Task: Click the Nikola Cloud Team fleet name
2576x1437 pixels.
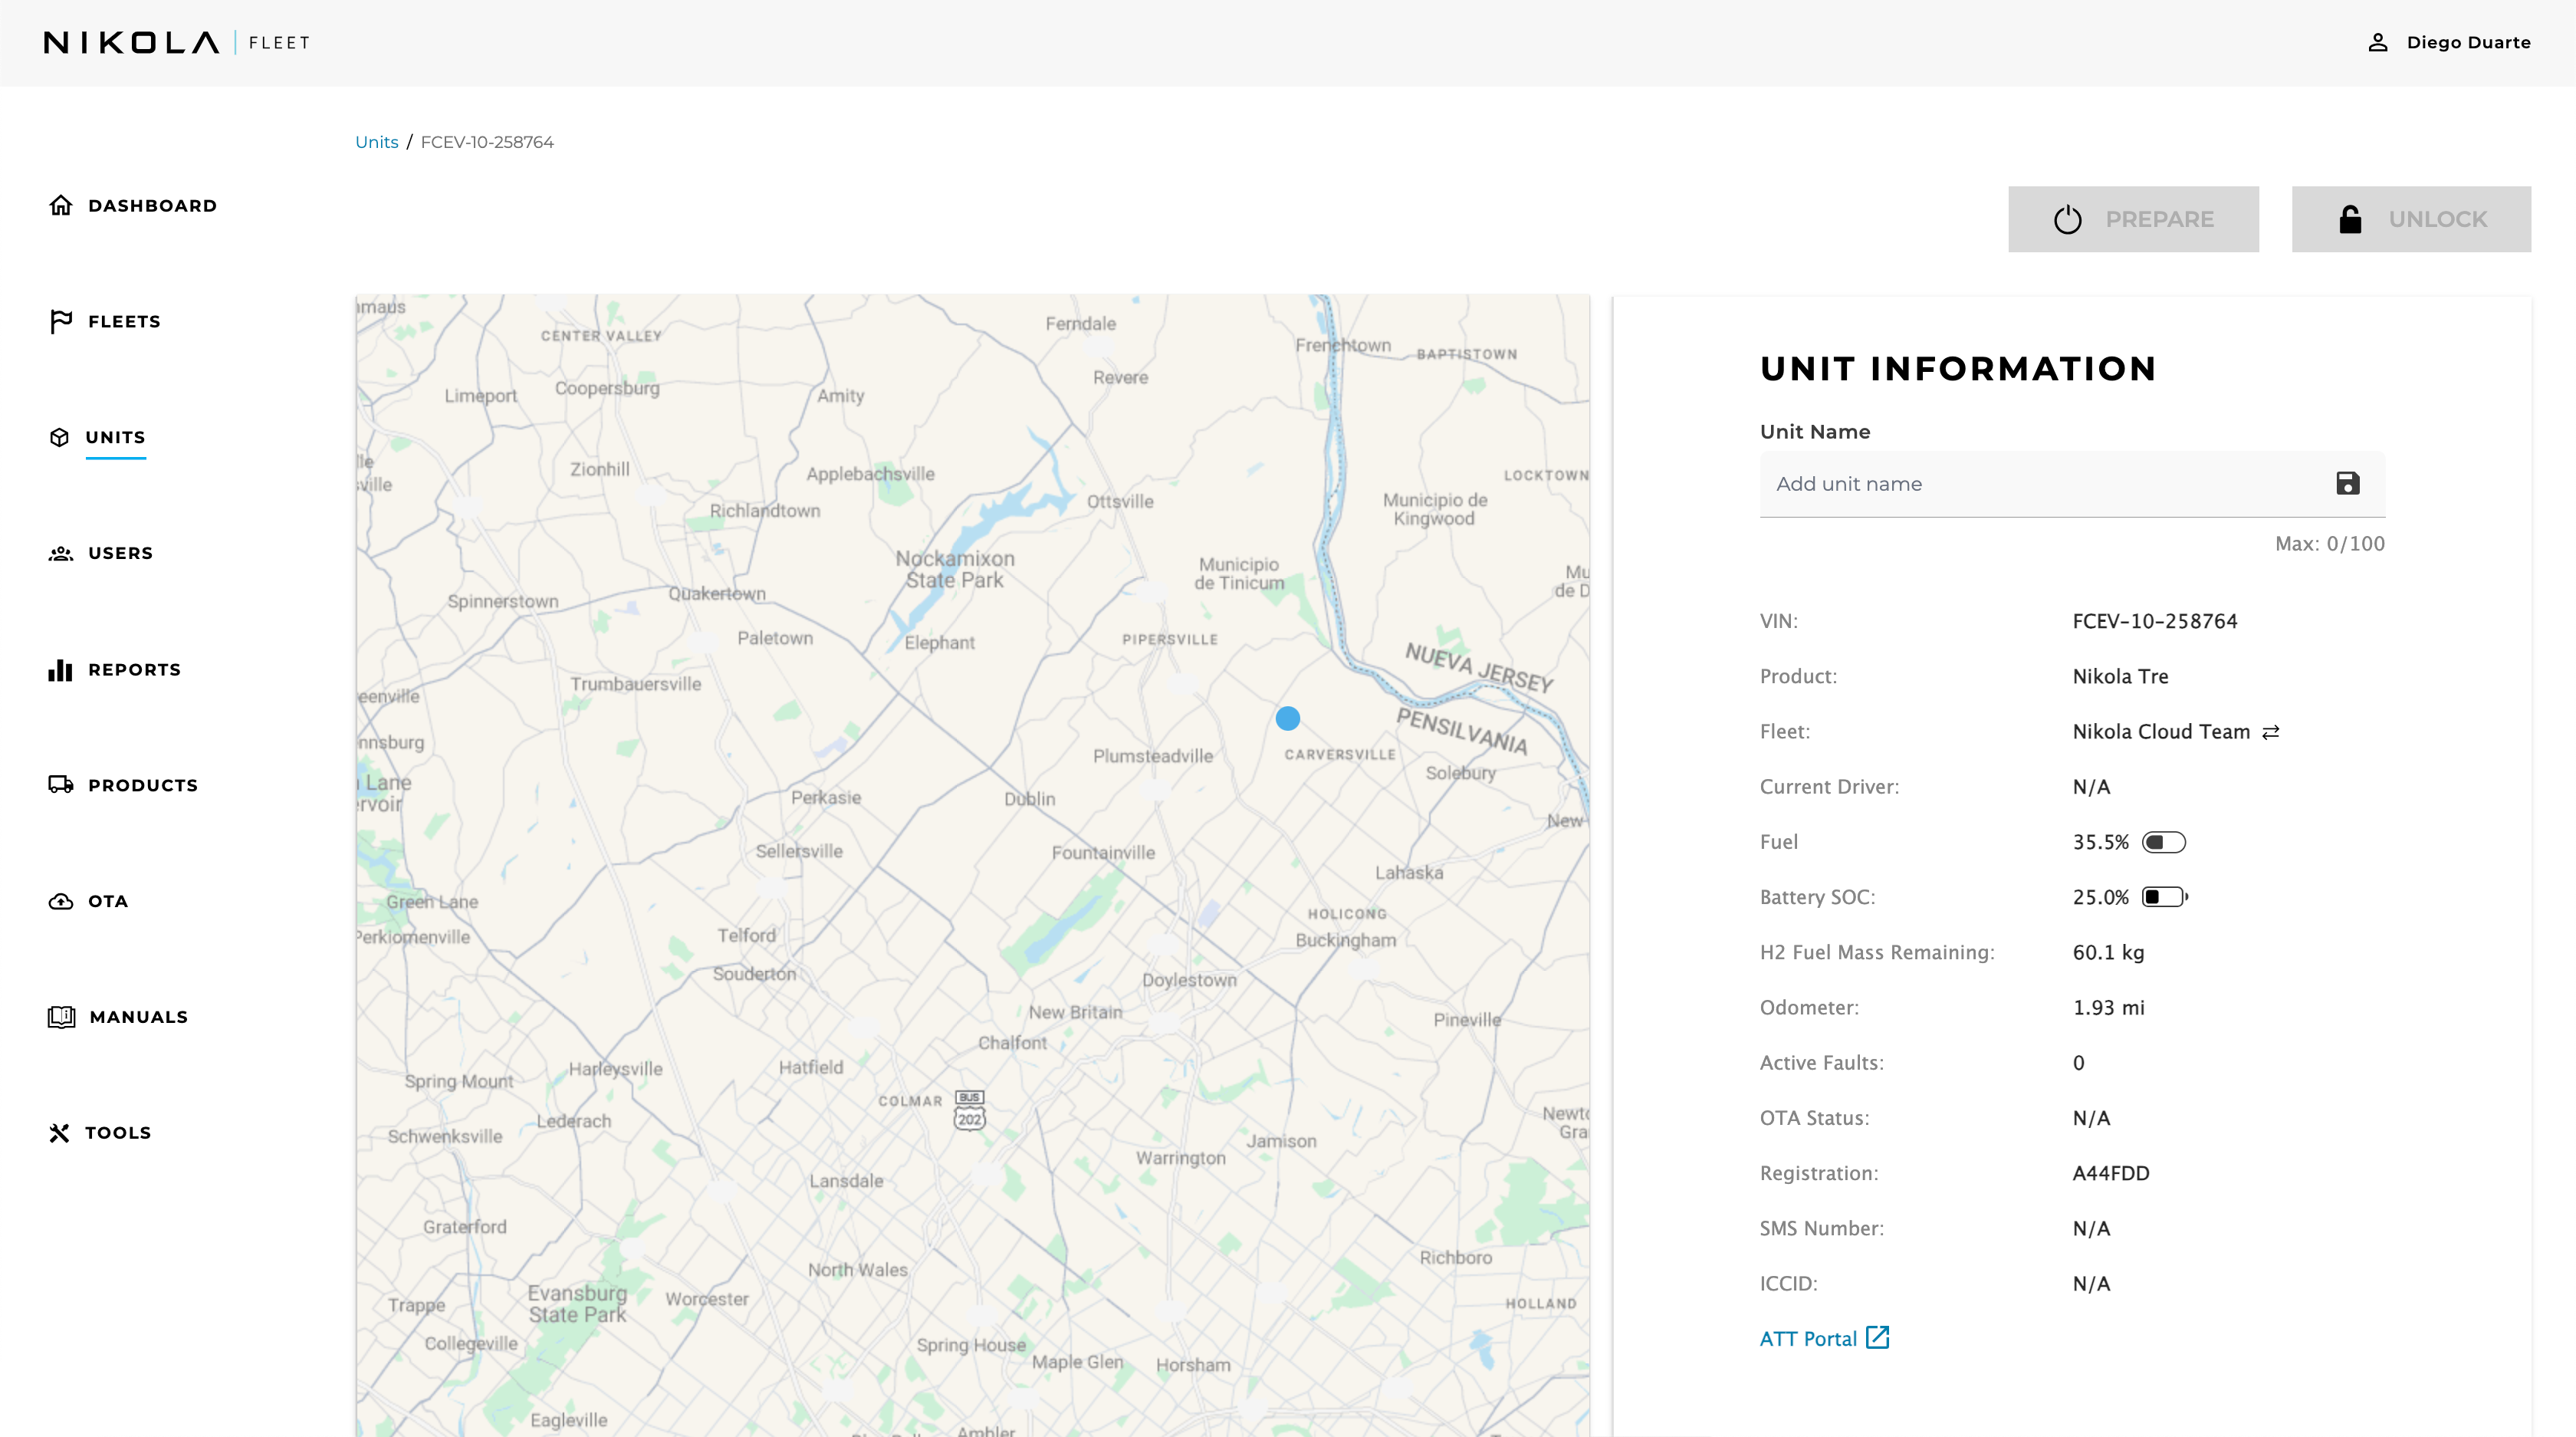Action: [2161, 732]
